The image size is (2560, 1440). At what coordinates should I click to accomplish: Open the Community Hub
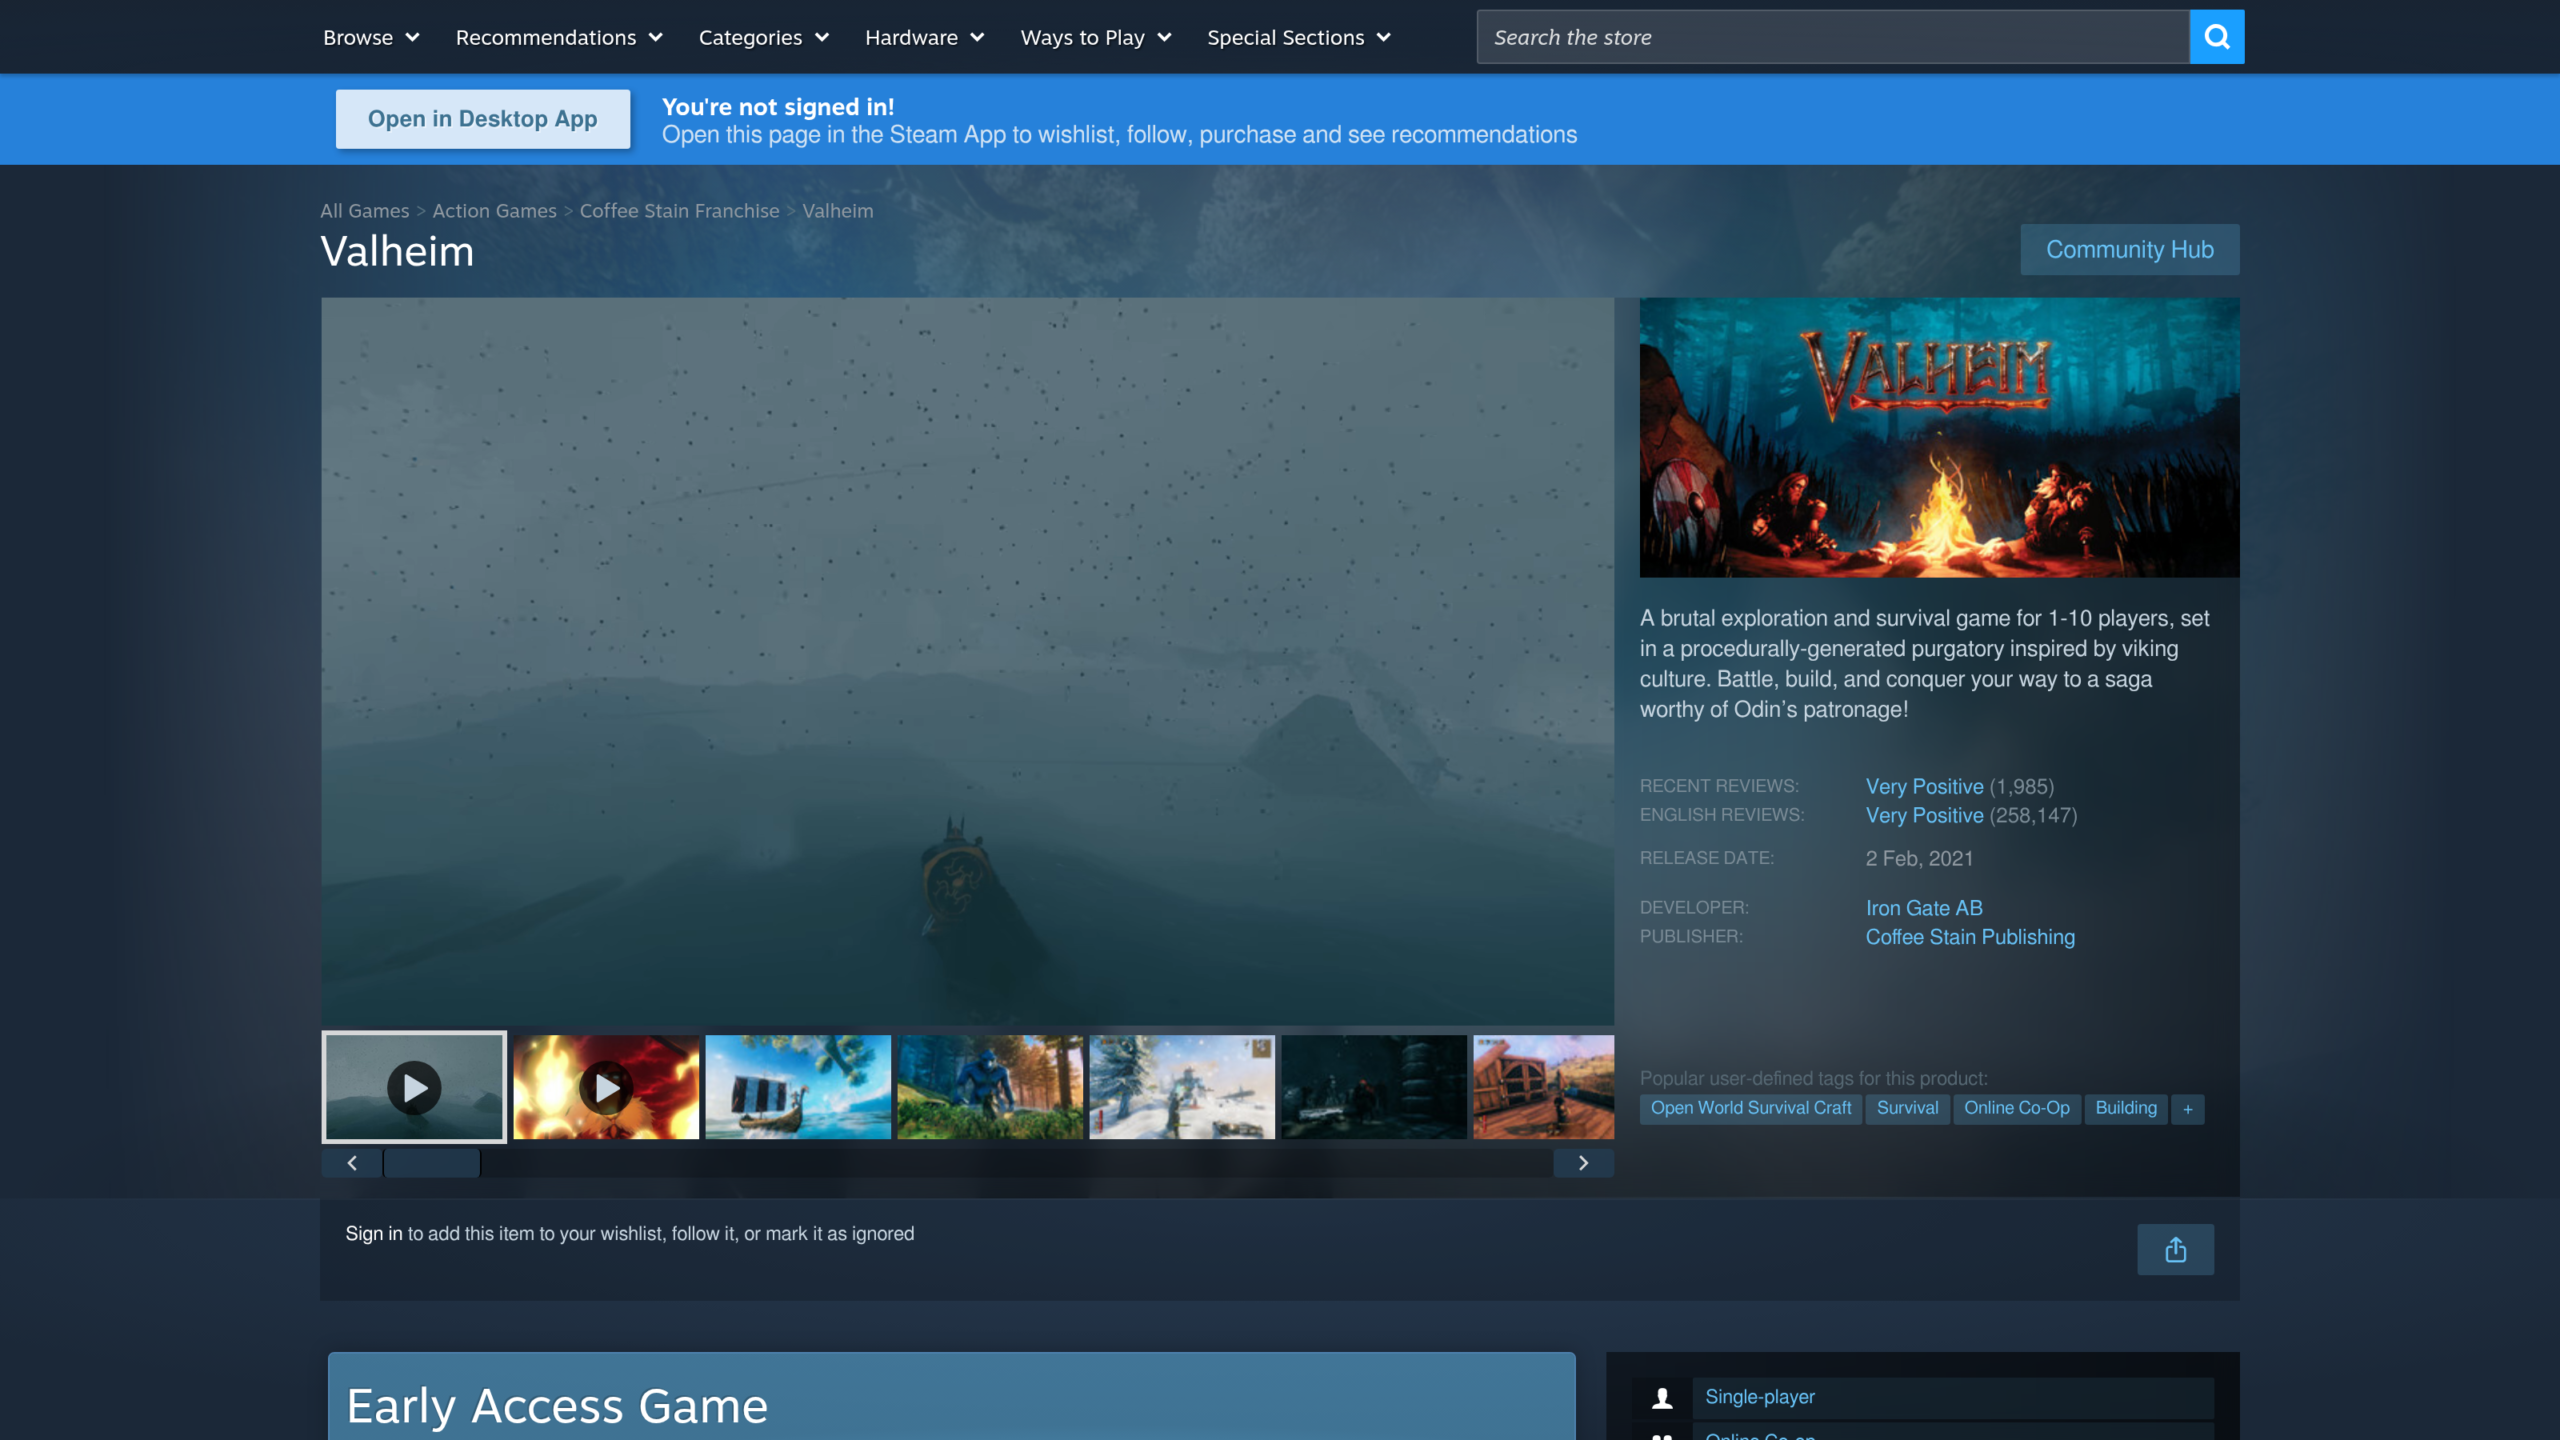click(2130, 249)
